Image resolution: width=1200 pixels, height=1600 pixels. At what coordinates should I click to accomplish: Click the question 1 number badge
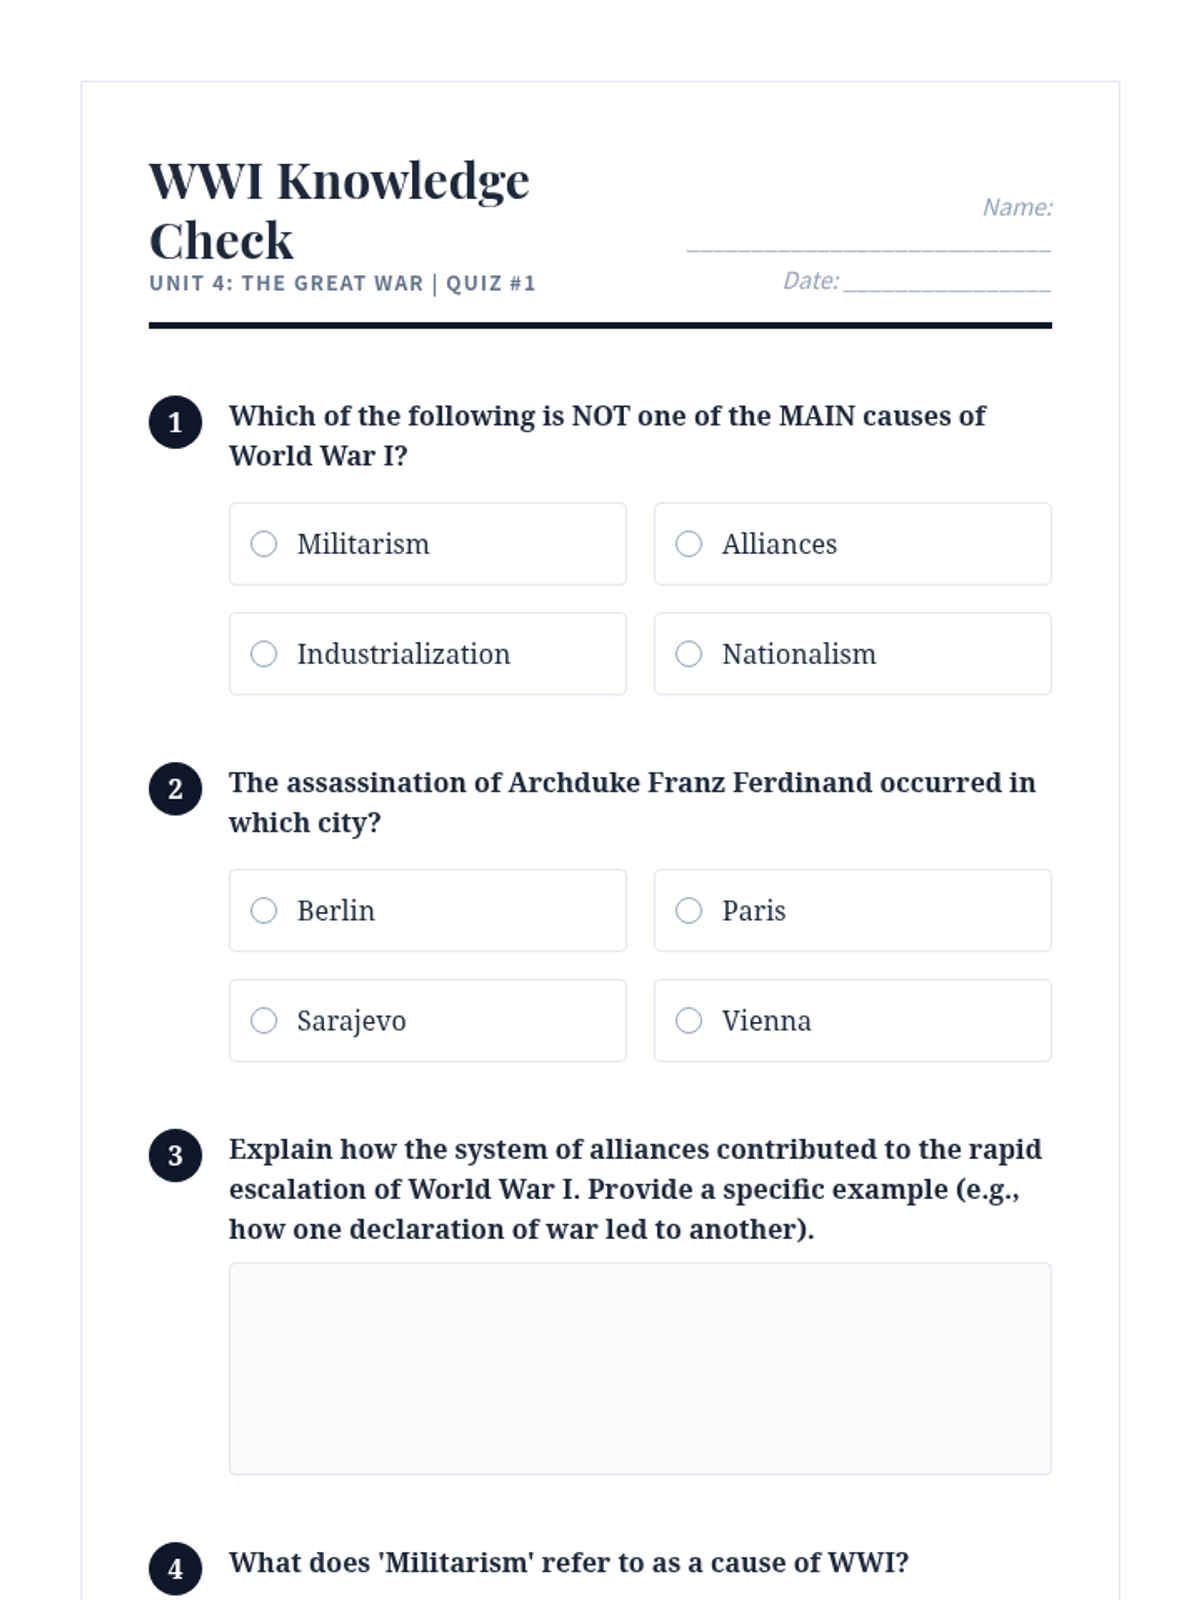(x=175, y=423)
